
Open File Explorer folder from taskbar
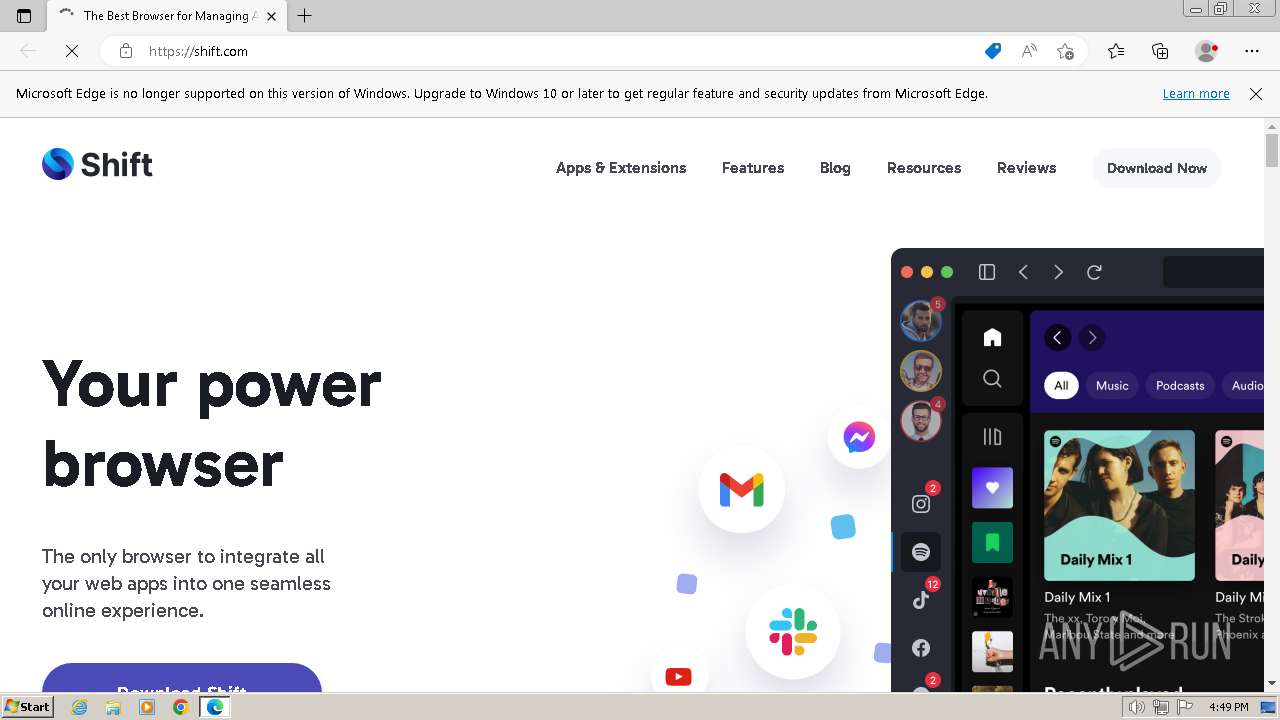(113, 707)
